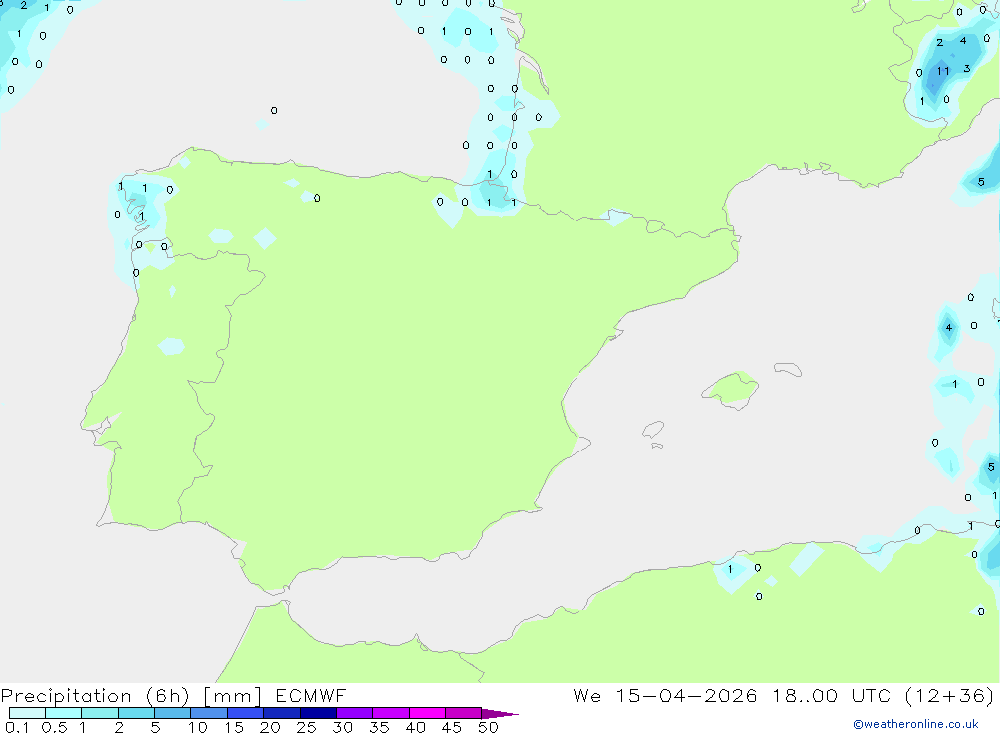The image size is (1000, 733).
Task: Click the legend label "20"
Action: (270, 727)
